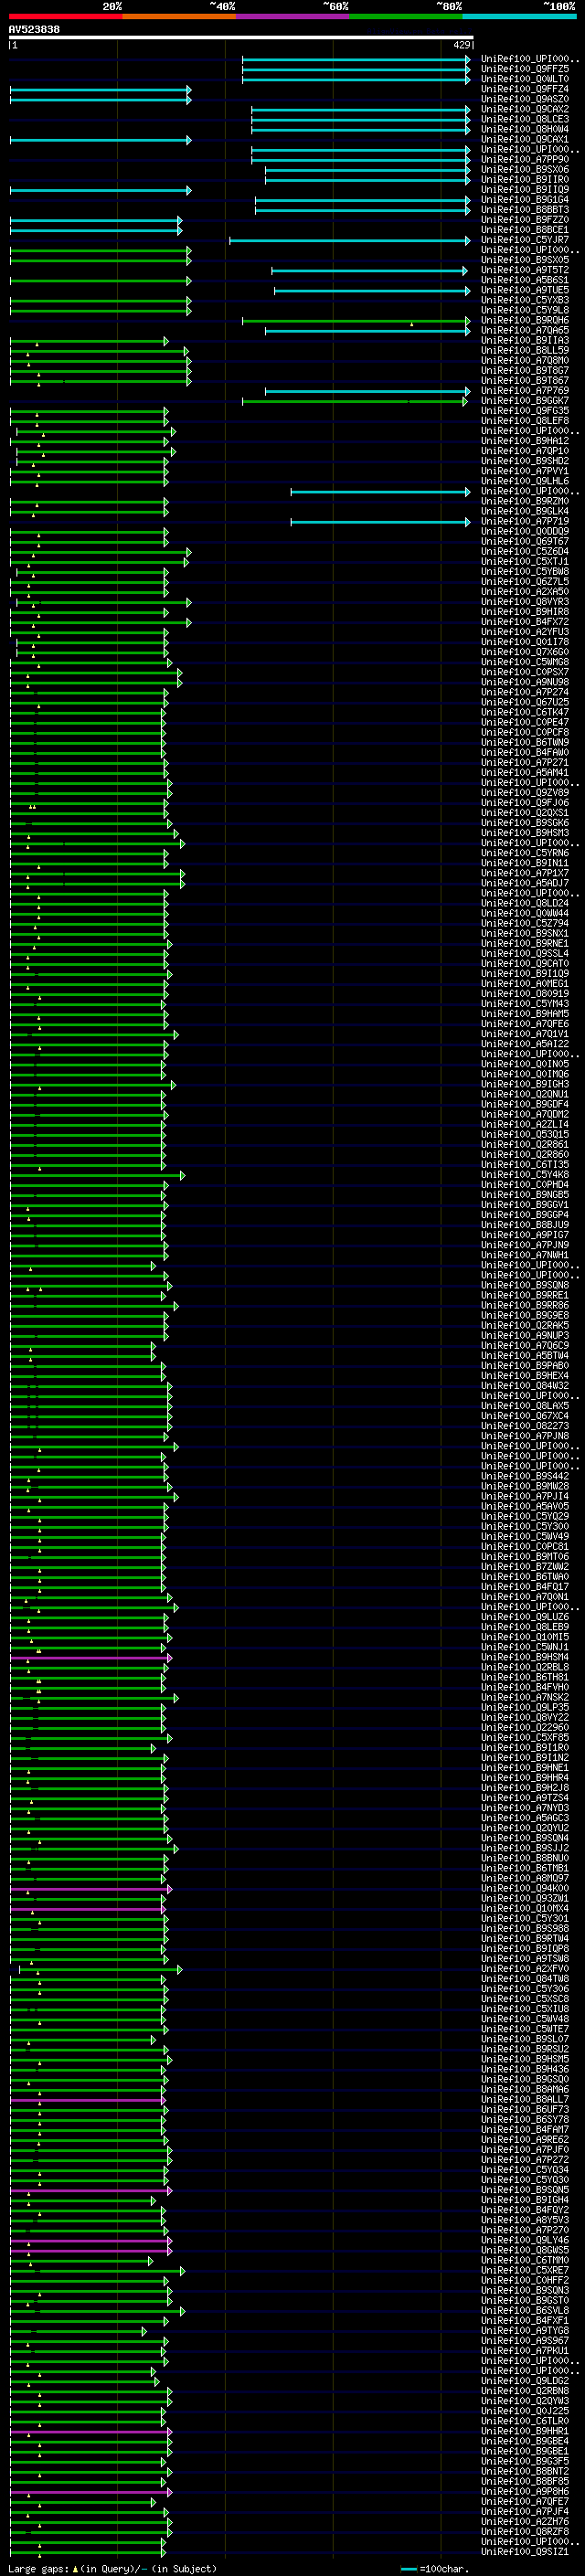Click the UniRef100_Q8LD24 entry
Screen dimensions: 585x2576
[x=525, y=903]
